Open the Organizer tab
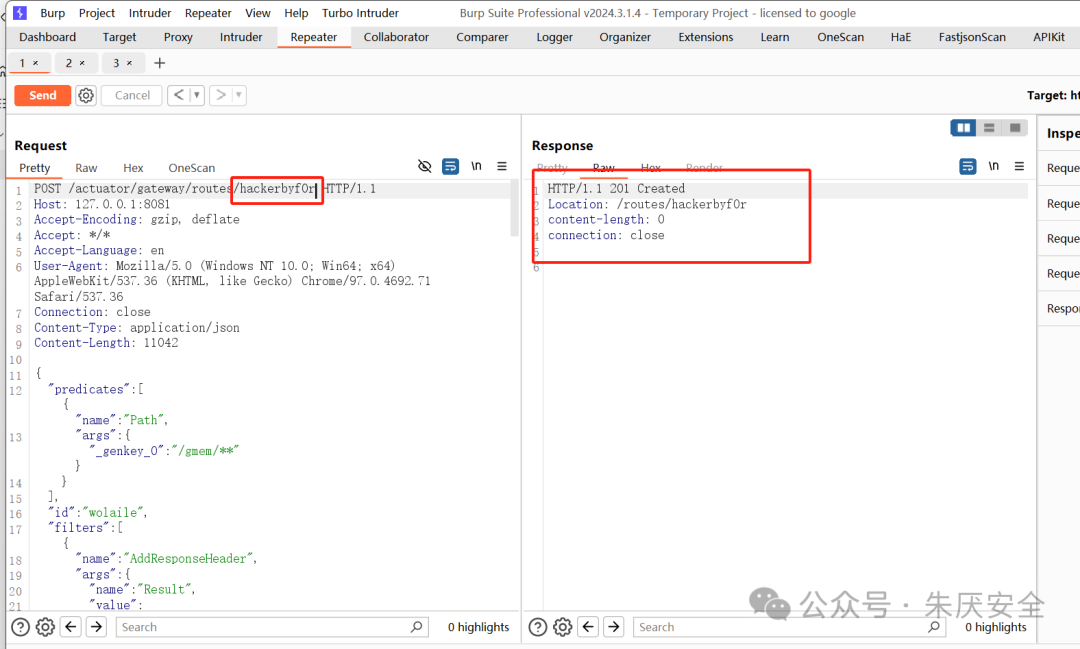1080x649 pixels. click(625, 37)
